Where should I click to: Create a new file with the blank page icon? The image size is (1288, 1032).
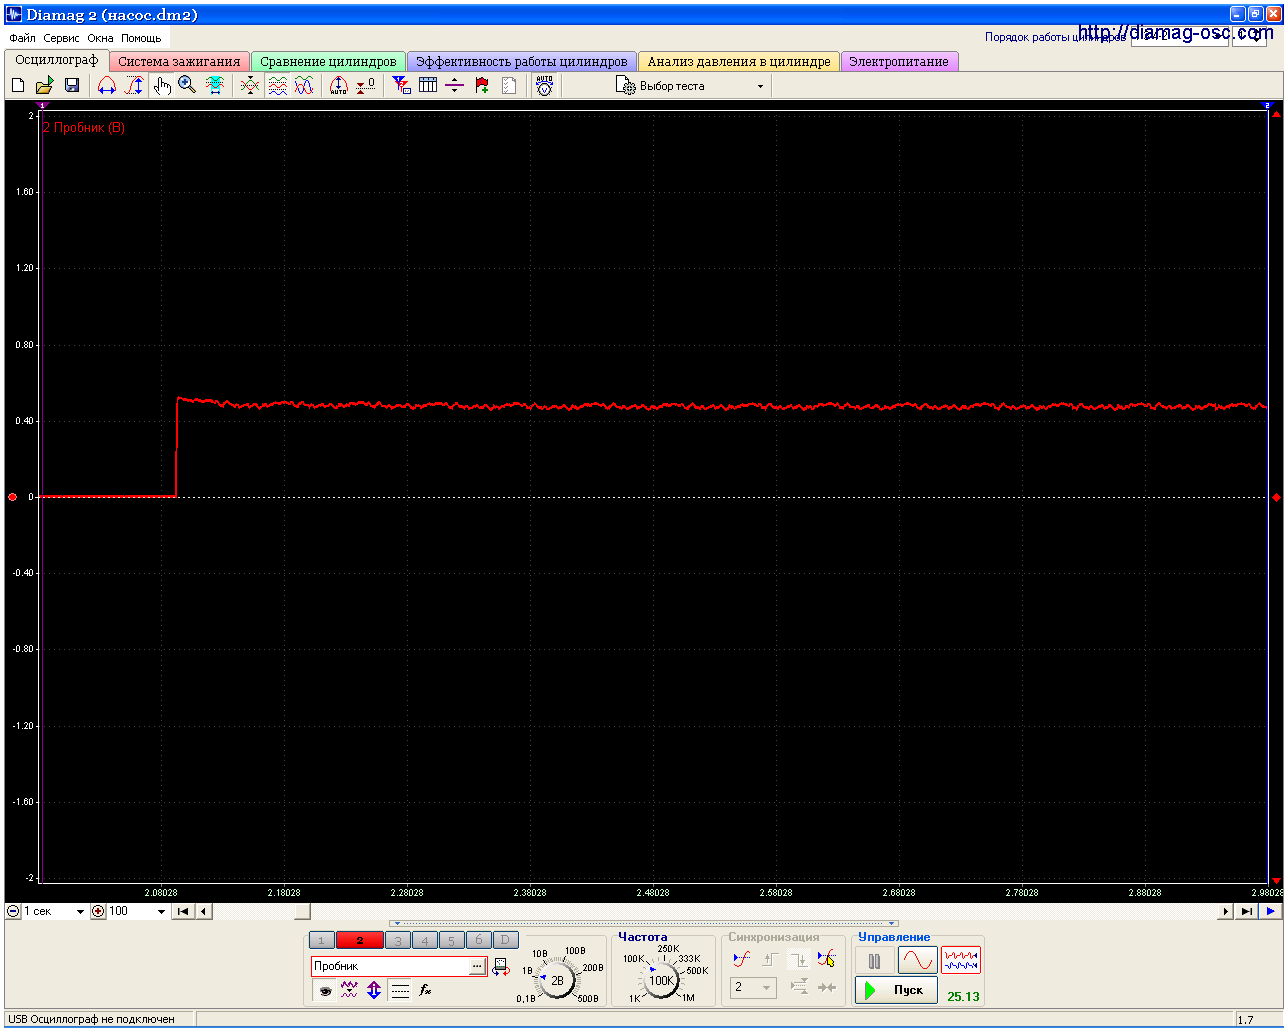click(18, 86)
